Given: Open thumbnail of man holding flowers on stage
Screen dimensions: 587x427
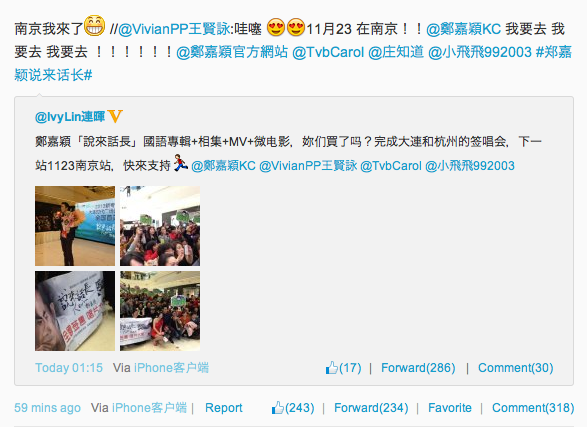Looking at the screenshot, I should pos(75,226).
